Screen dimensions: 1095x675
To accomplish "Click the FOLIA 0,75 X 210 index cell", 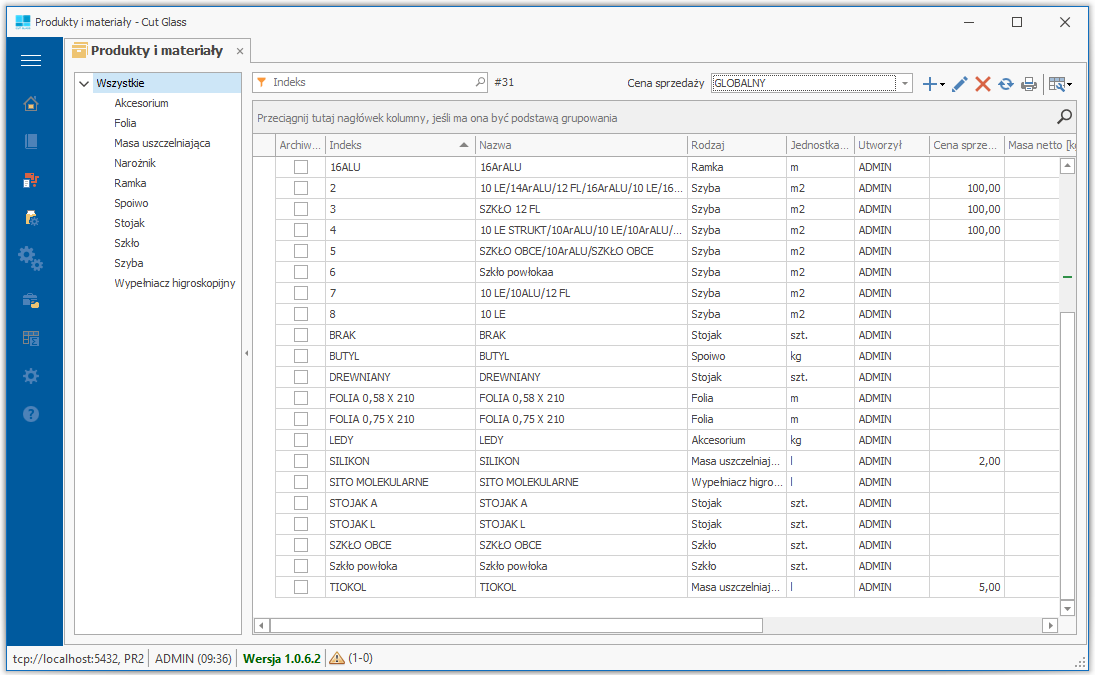I will coord(399,420).
